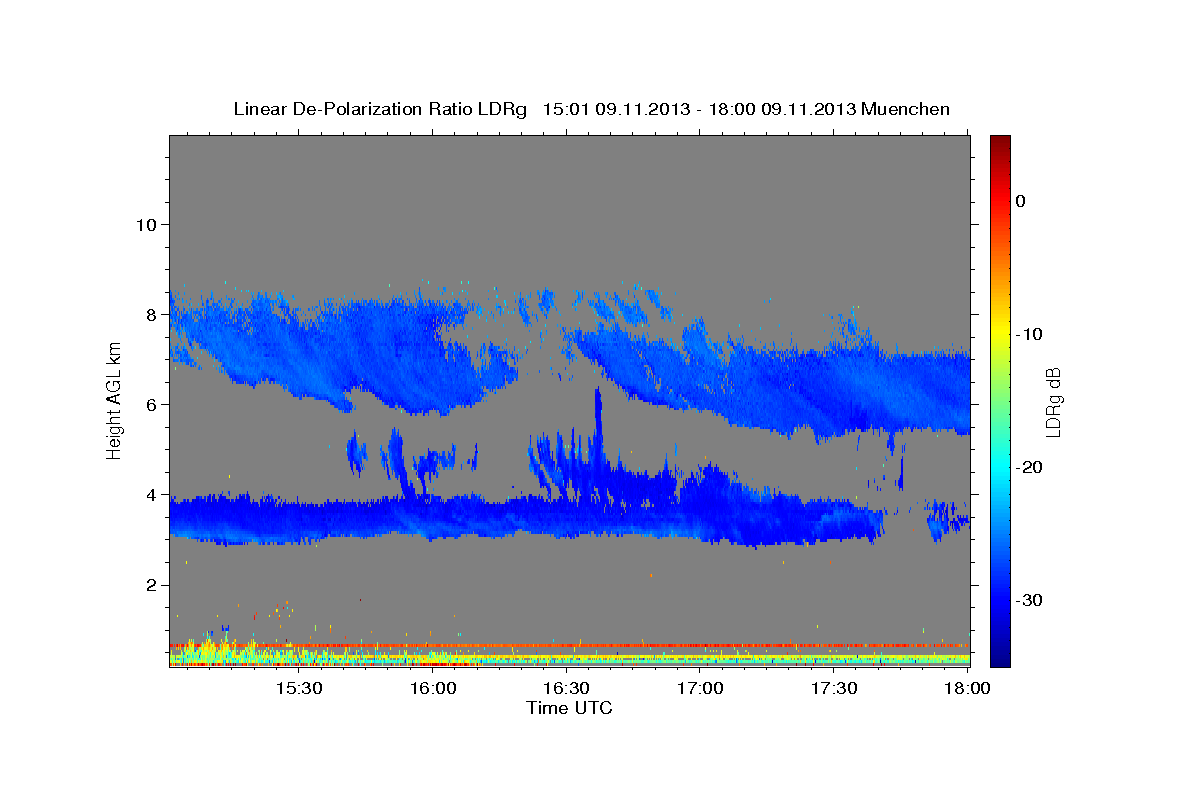Screen dimensions: 1200x800
Task: Click the height tick label 6
Action: click(151, 404)
